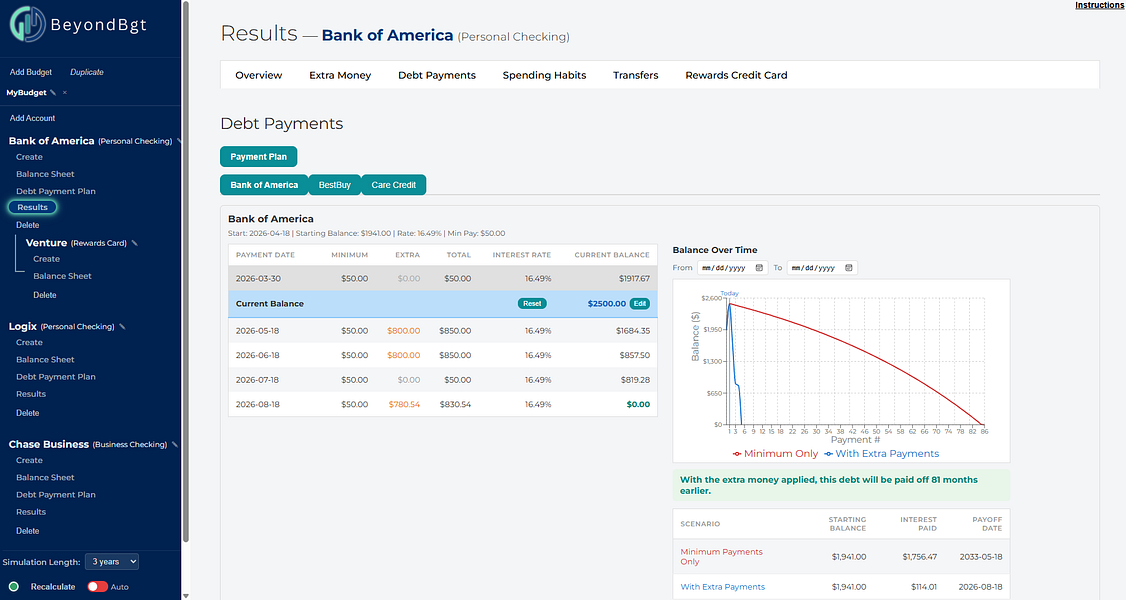Open the Simulation Length dropdown
Screen dimensions: 1126x600
(111, 561)
